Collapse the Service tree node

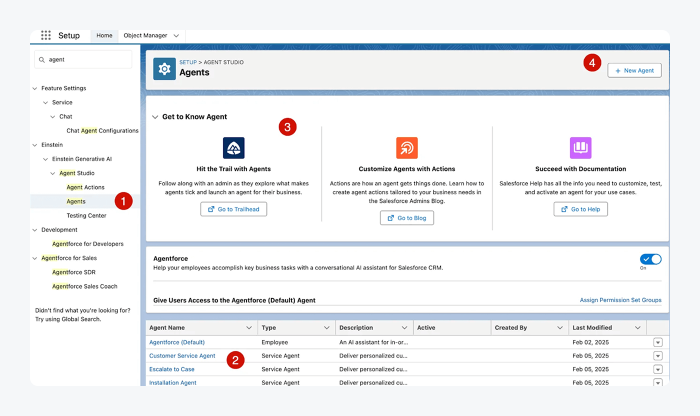[x=46, y=103]
